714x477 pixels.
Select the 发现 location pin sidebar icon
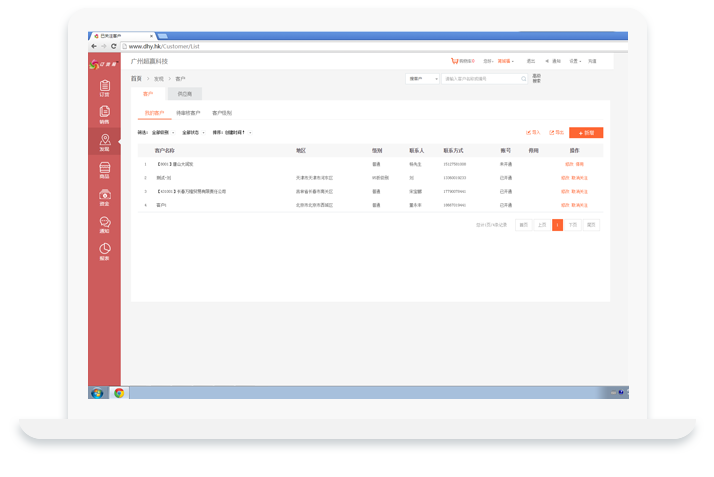(104, 142)
